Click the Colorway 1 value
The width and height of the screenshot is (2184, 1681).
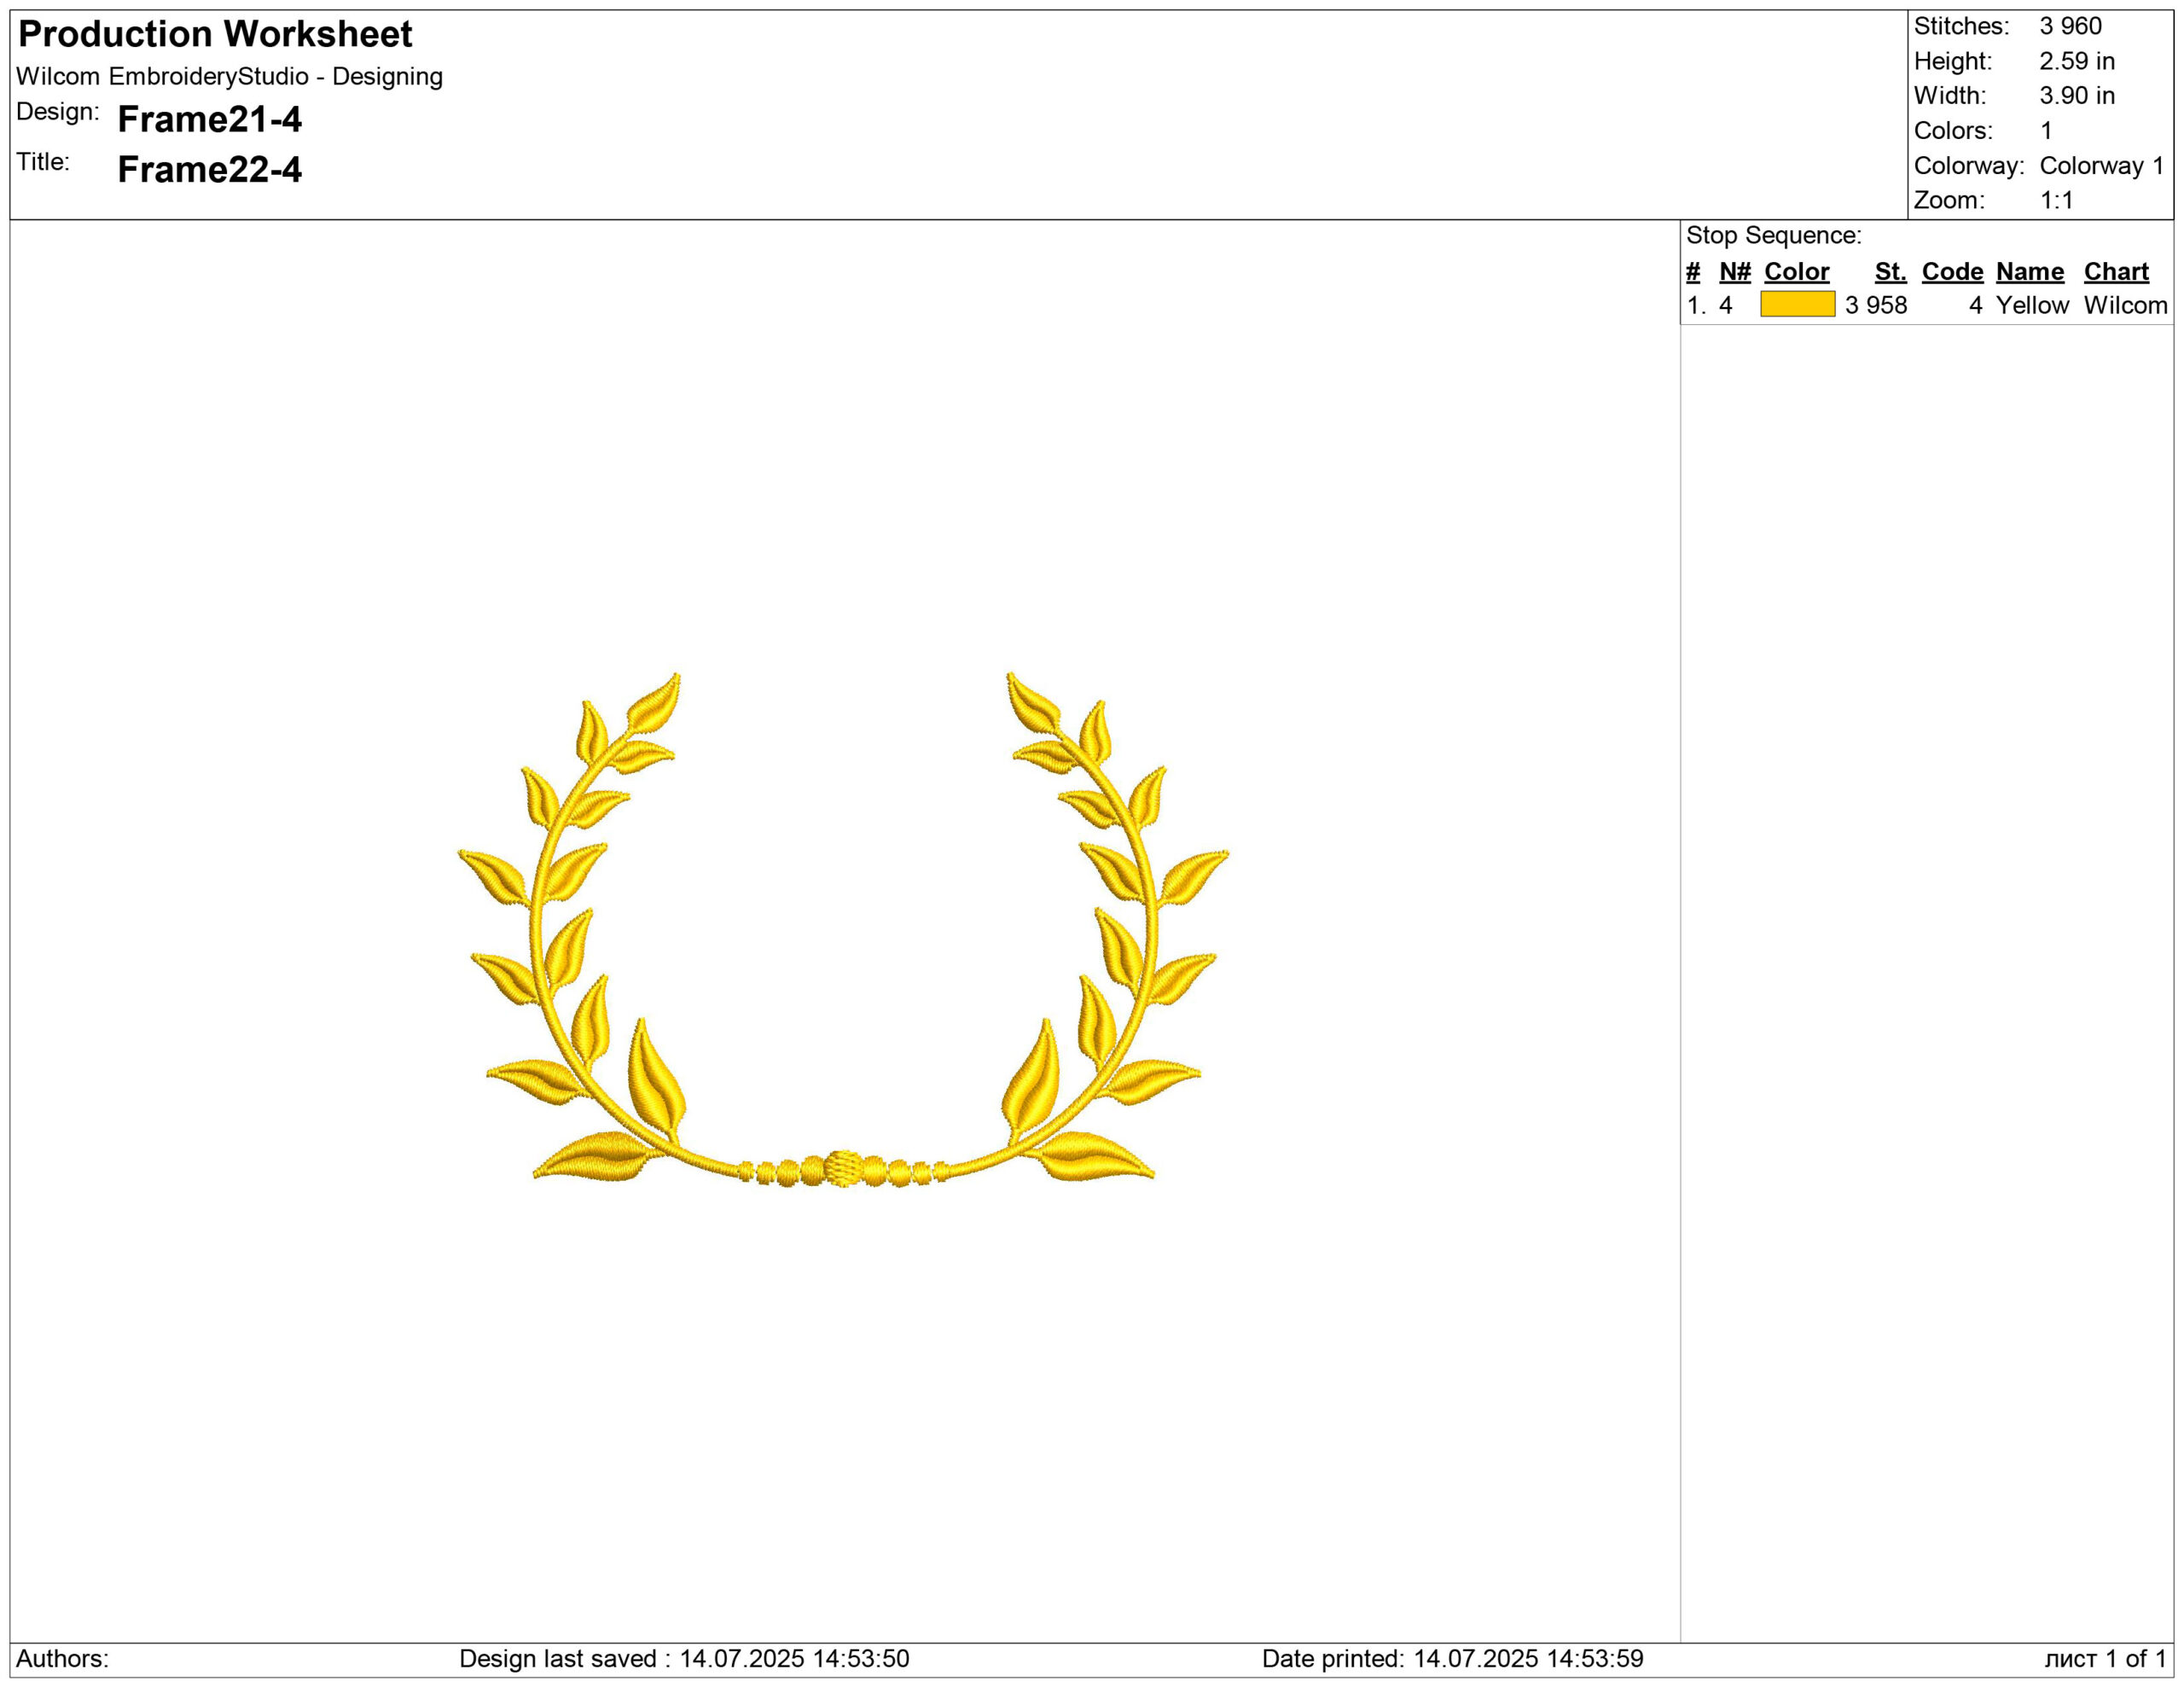click(2101, 166)
